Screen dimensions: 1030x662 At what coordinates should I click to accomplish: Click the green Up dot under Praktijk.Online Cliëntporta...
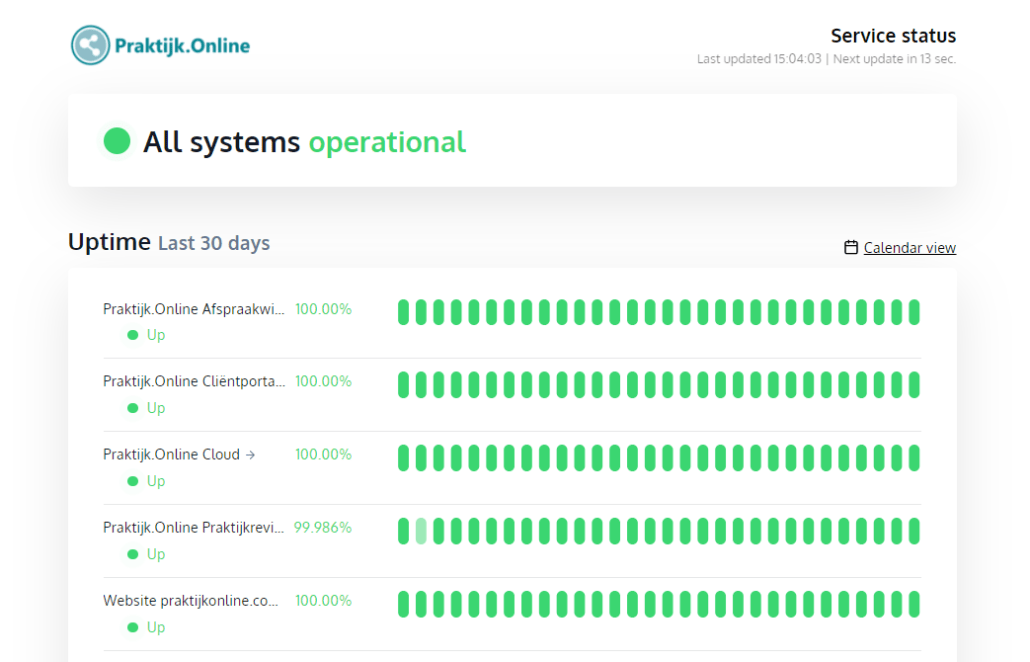click(133, 408)
